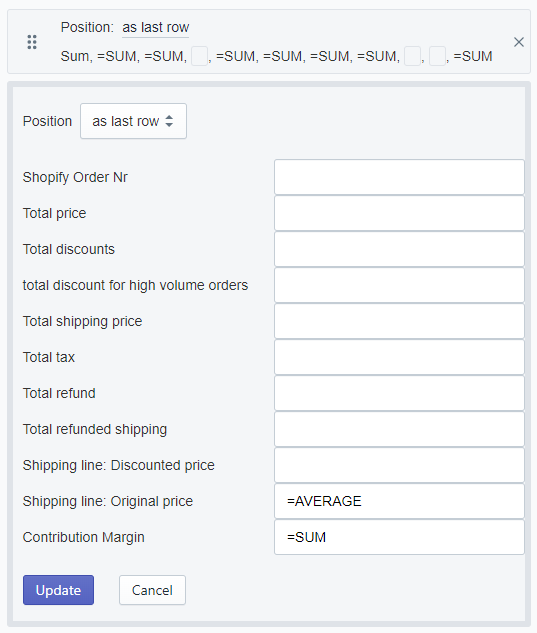
Task: Click the Cancel button
Action: click(152, 590)
